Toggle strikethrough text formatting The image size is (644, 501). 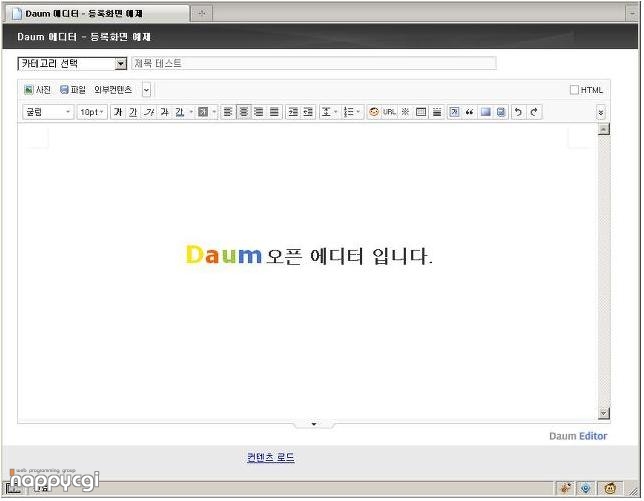pos(164,112)
